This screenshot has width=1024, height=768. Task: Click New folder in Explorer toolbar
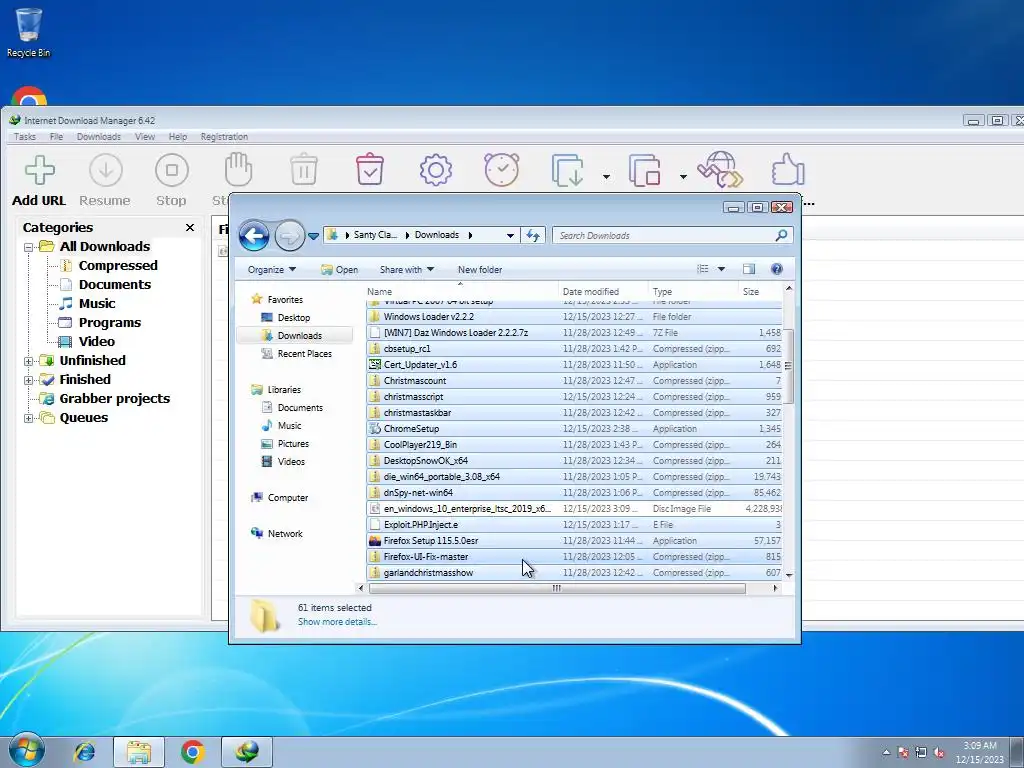pos(480,269)
